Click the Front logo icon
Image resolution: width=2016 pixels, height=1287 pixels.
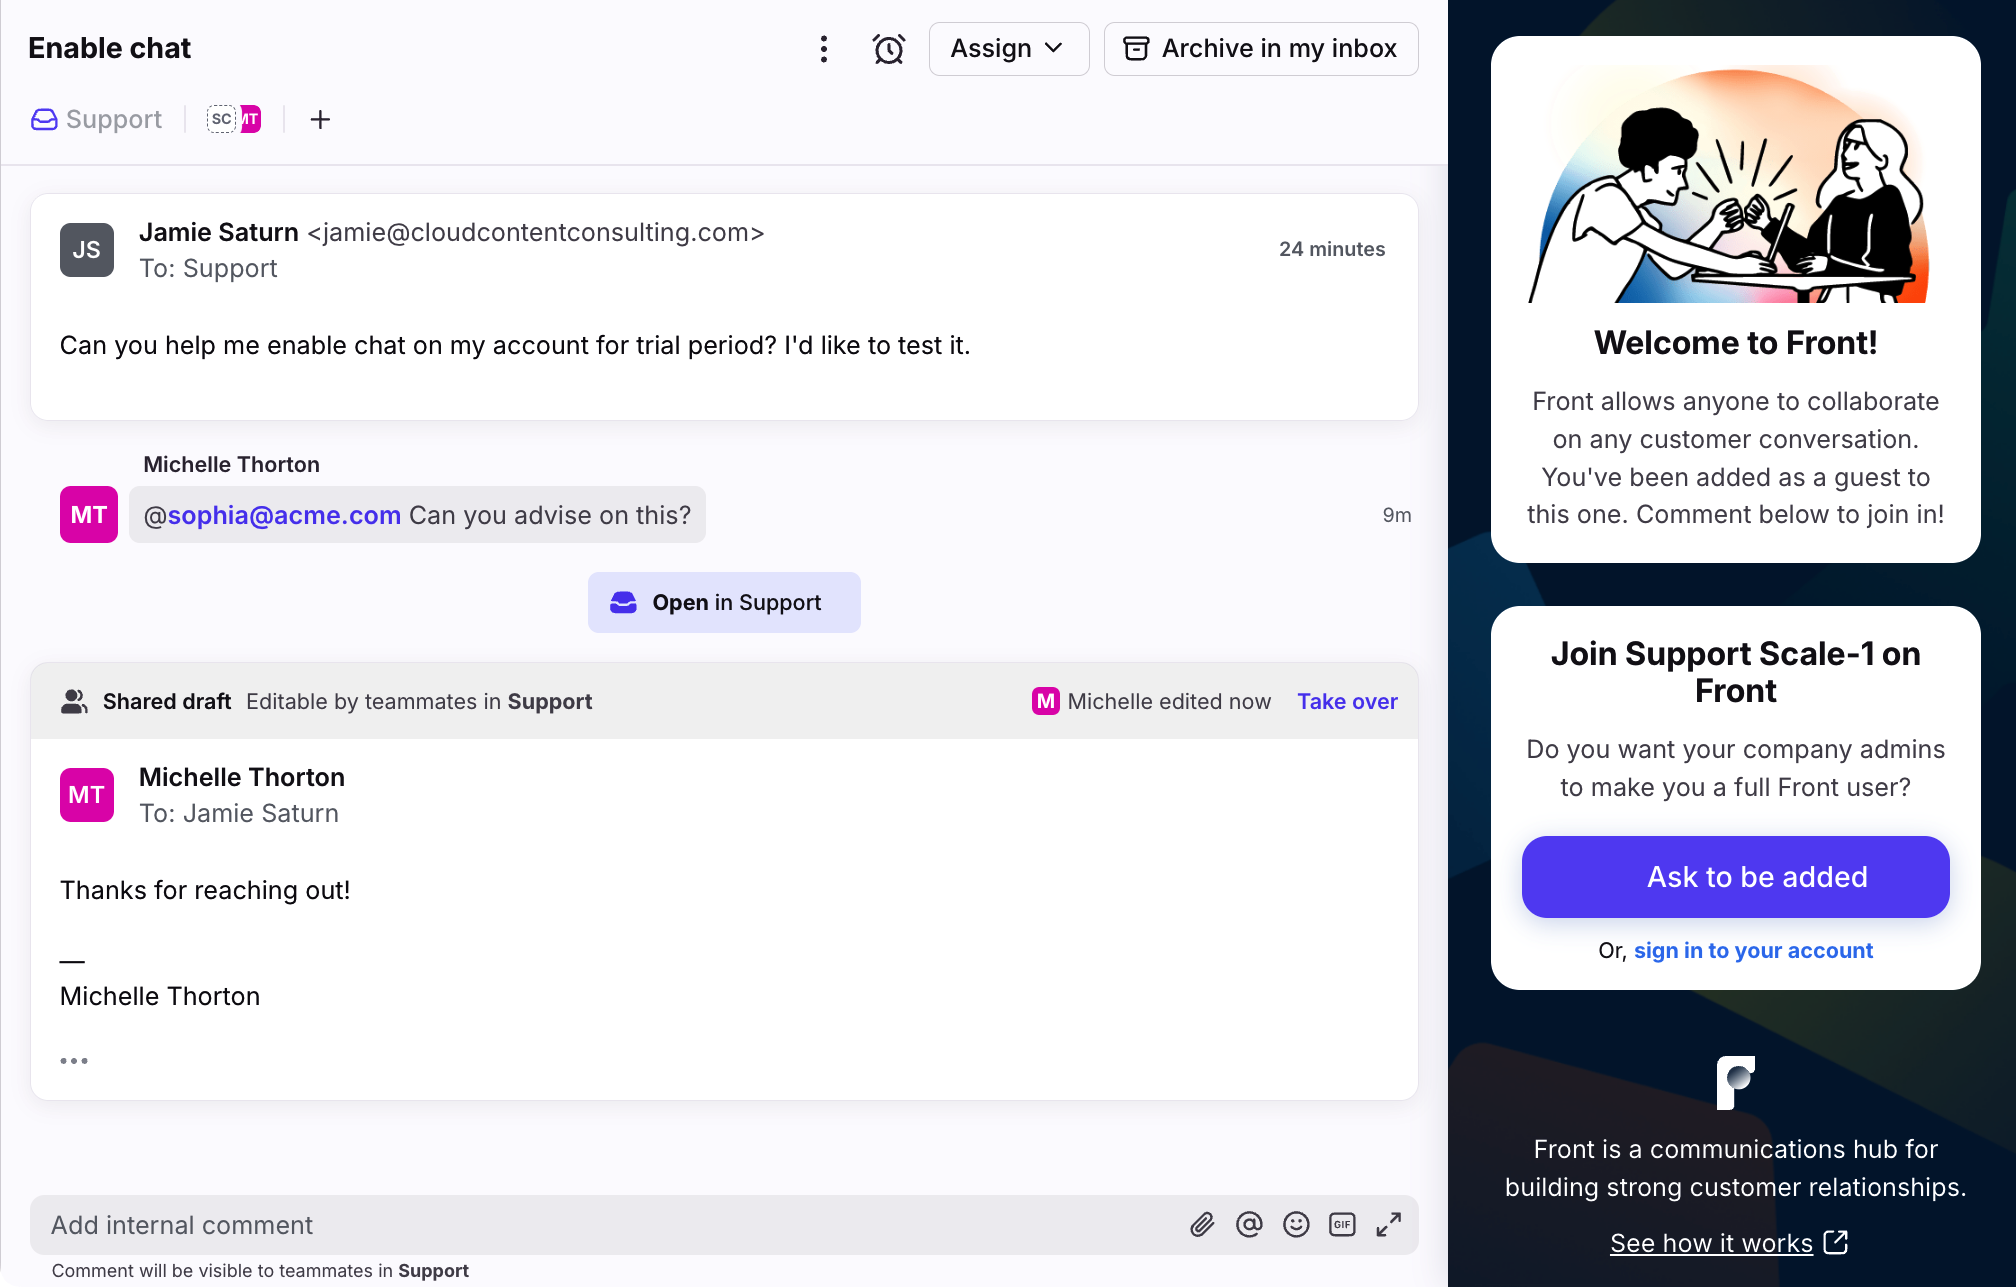click(1736, 1083)
